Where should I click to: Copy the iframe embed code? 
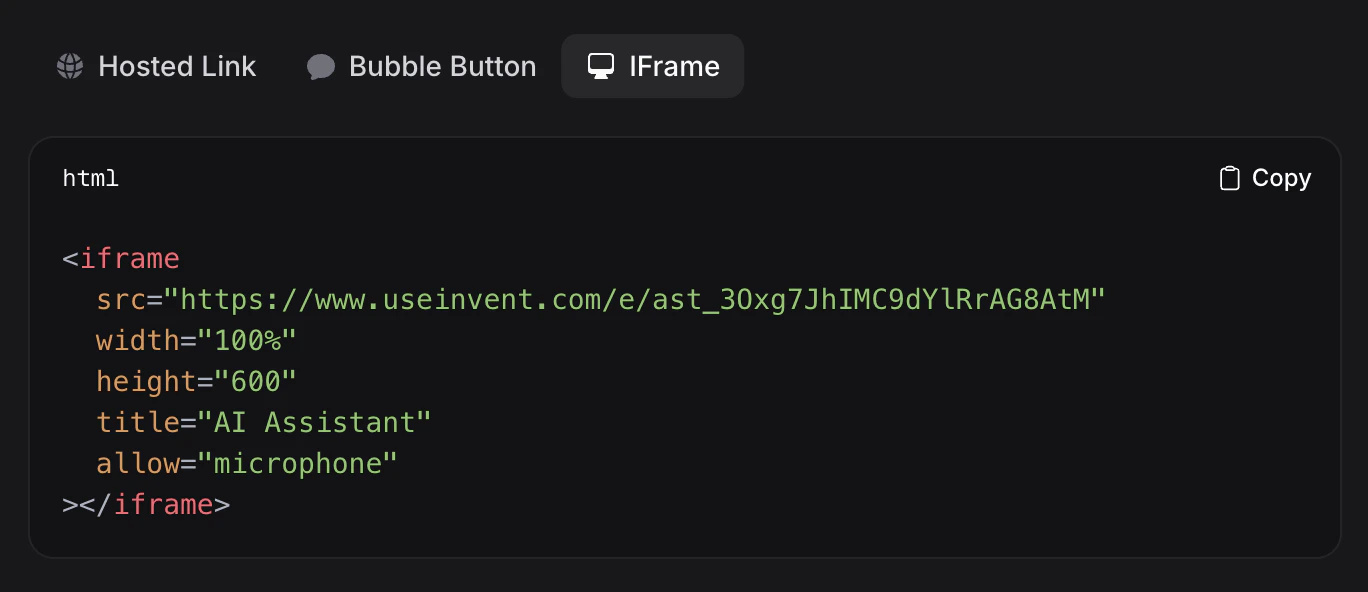[x=1263, y=177]
